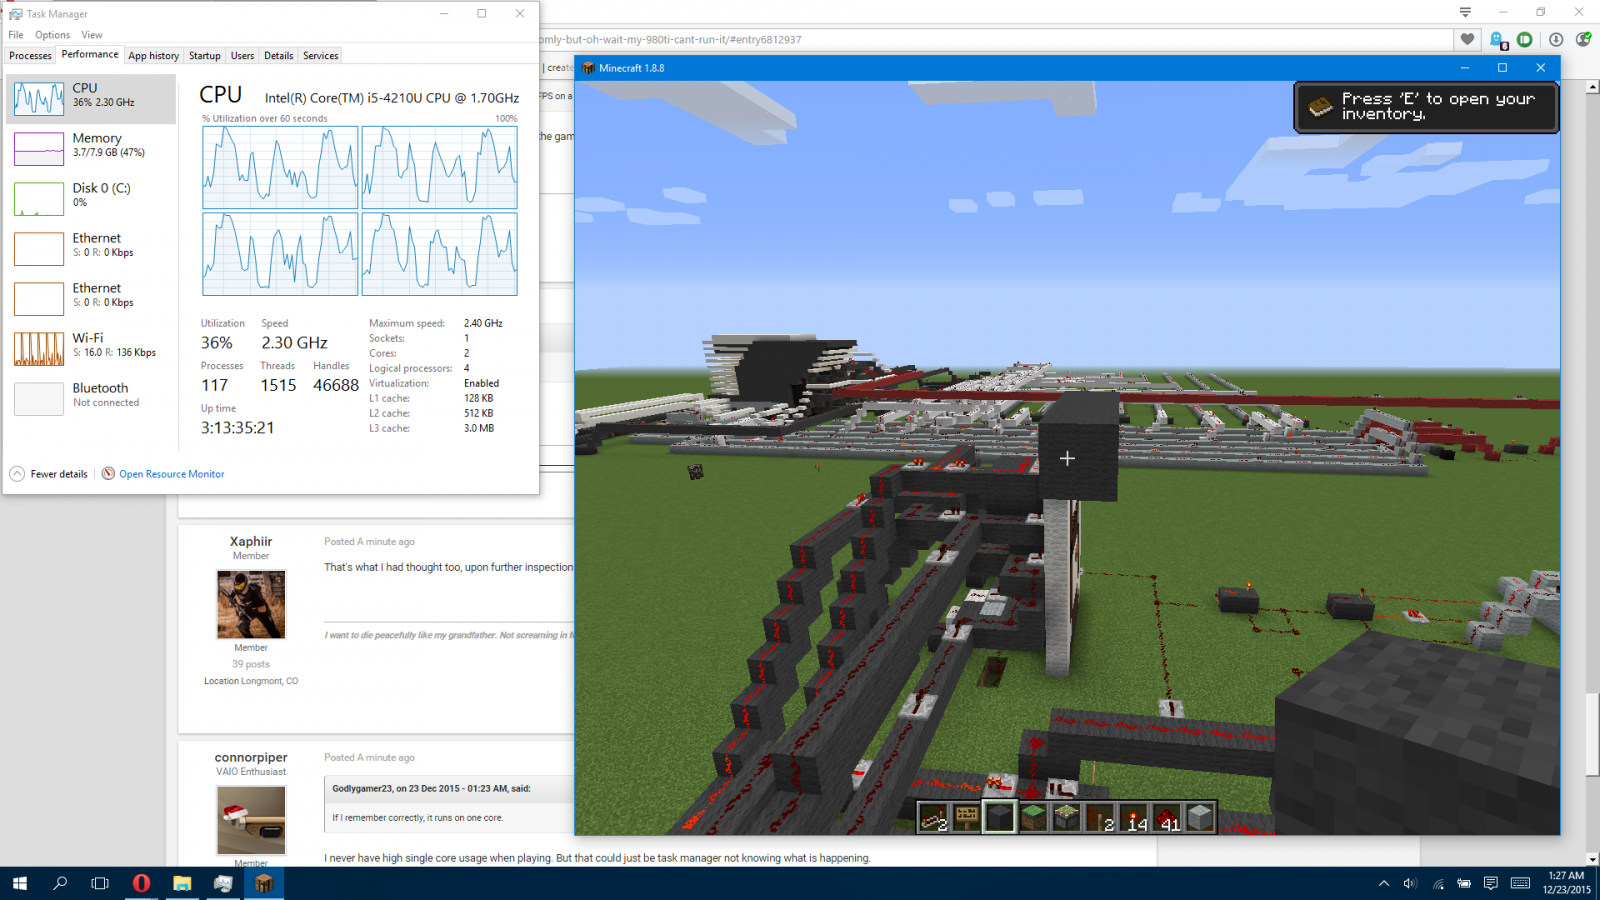
Task: Click the green ID extension icon
Action: click(x=1525, y=40)
